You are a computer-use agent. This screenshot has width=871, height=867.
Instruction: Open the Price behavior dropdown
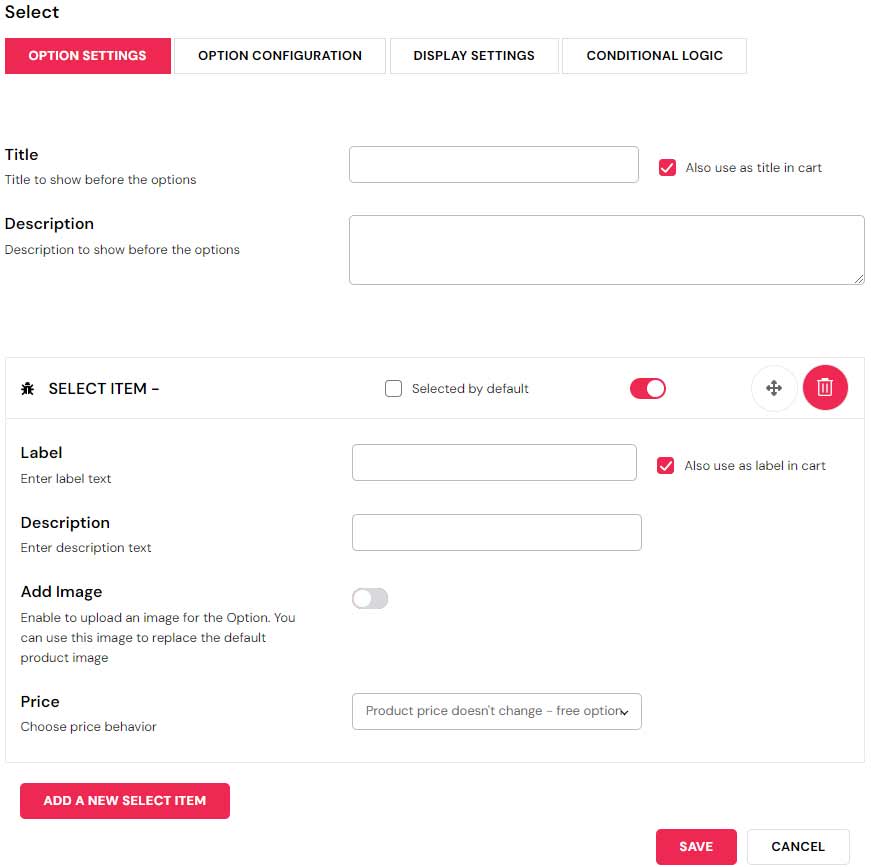(x=496, y=711)
